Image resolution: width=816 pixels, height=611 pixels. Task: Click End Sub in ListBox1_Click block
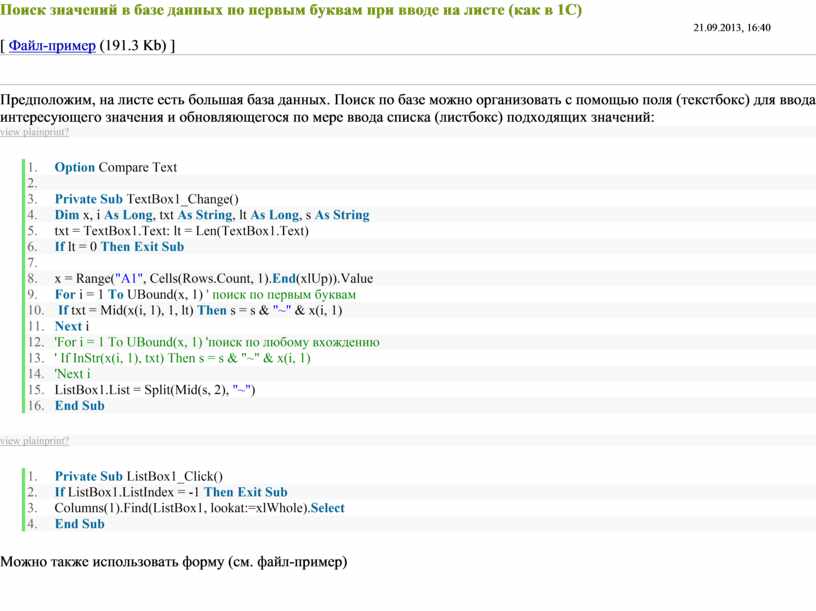80,524
